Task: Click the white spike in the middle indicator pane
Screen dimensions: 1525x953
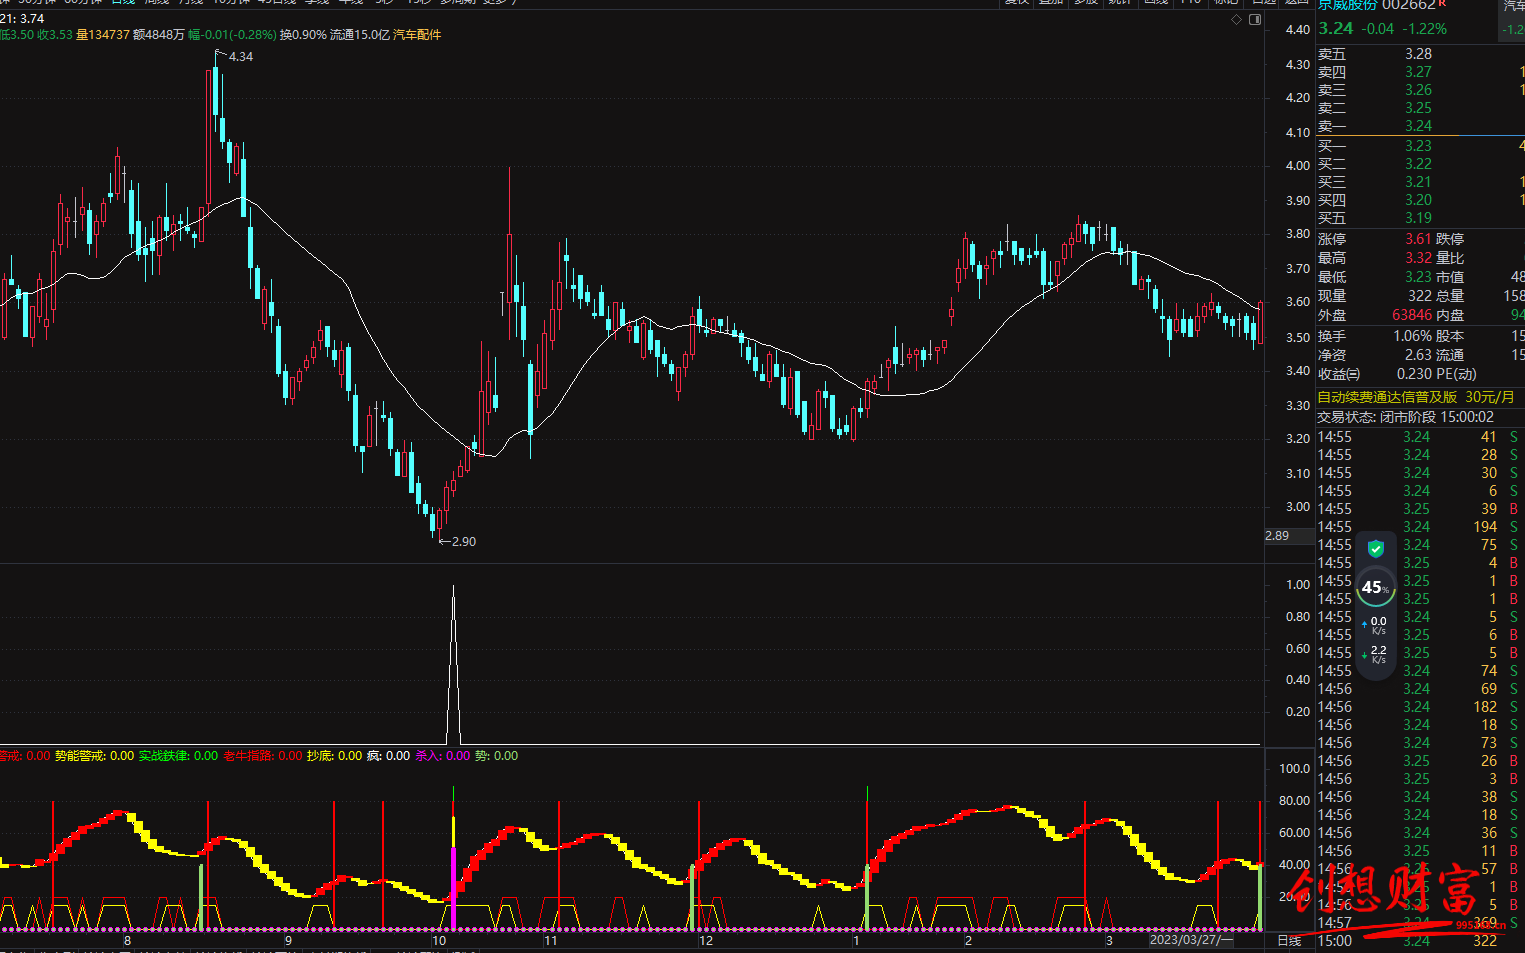Action: coord(454,665)
